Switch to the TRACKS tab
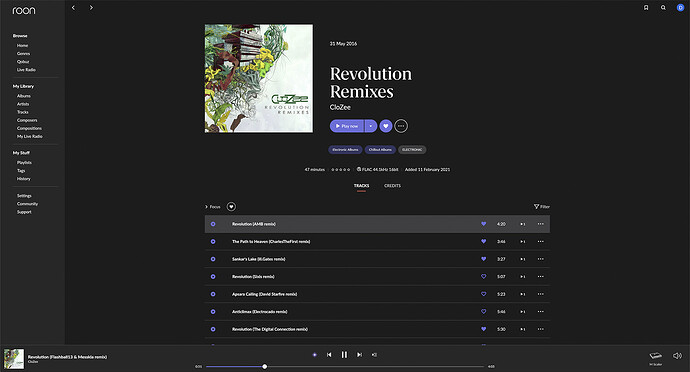 click(x=361, y=186)
